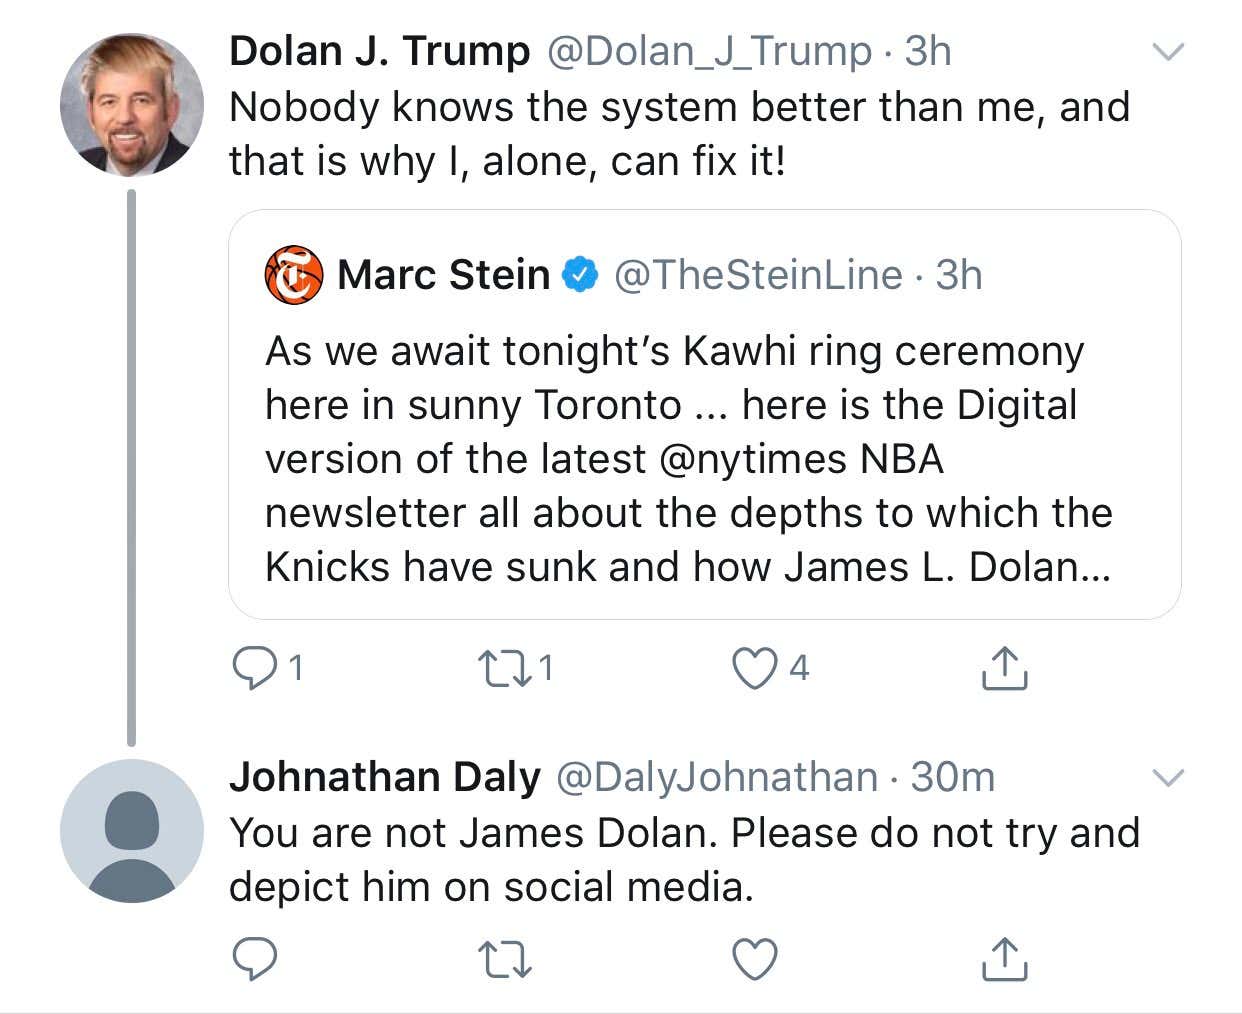Like Johnathan Daly's reply
Screen dimensions: 1242x1014
755,958
